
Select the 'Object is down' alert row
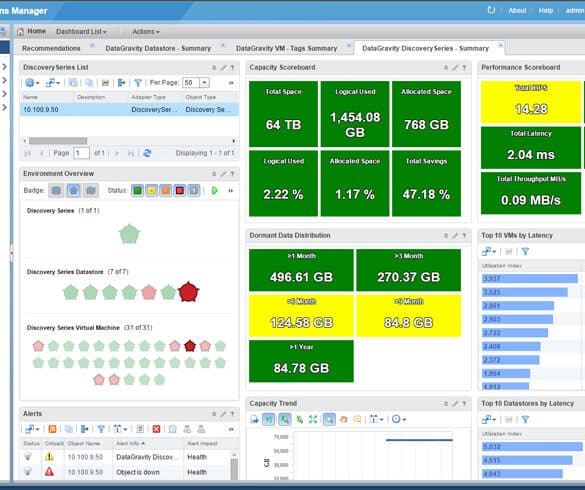click(x=125, y=472)
